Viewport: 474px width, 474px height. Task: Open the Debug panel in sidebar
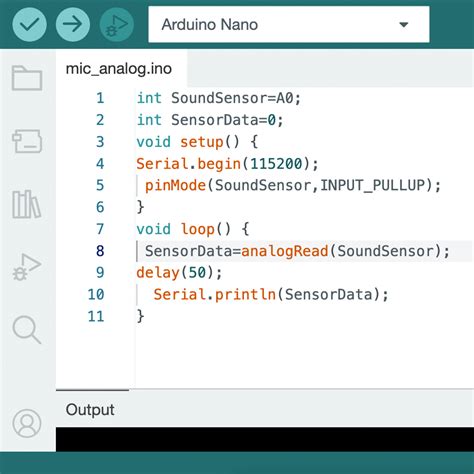point(27,267)
